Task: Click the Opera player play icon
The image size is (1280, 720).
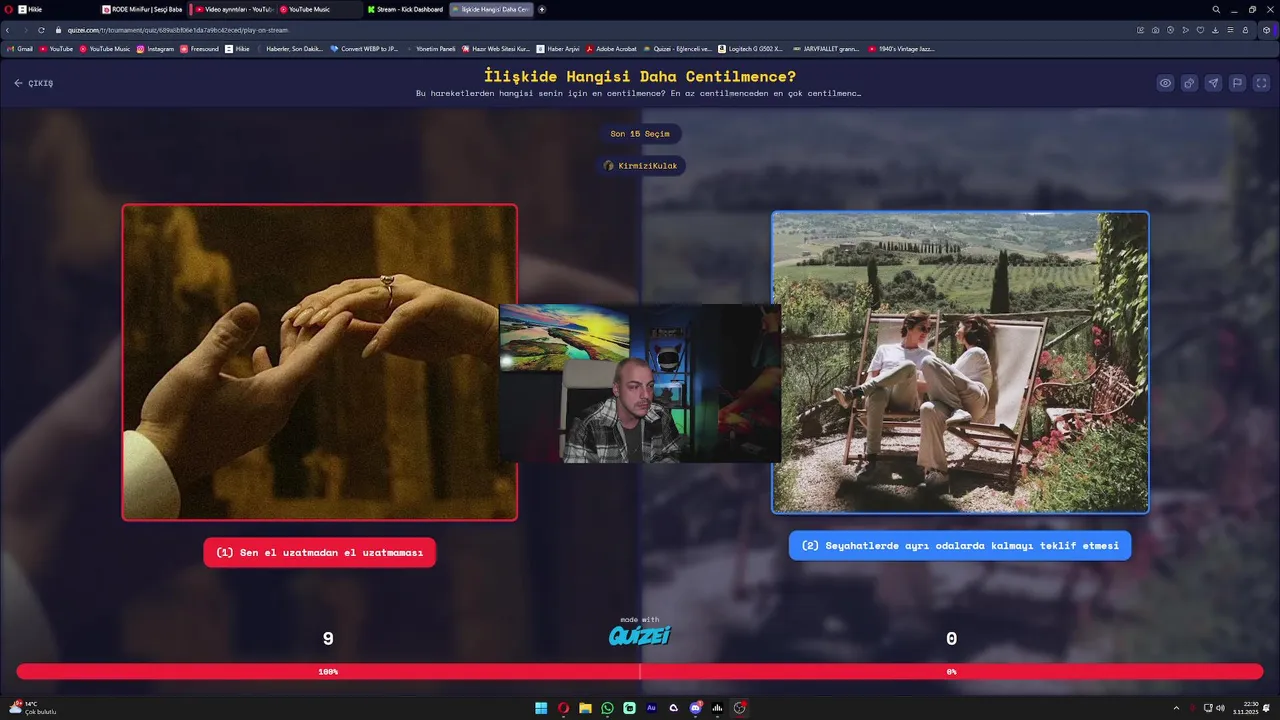Action: coord(1185,30)
